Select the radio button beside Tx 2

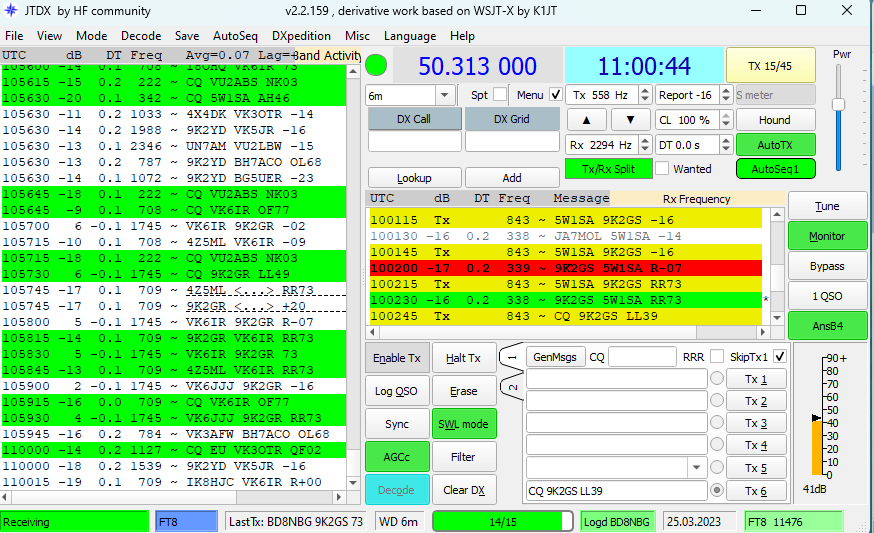717,401
